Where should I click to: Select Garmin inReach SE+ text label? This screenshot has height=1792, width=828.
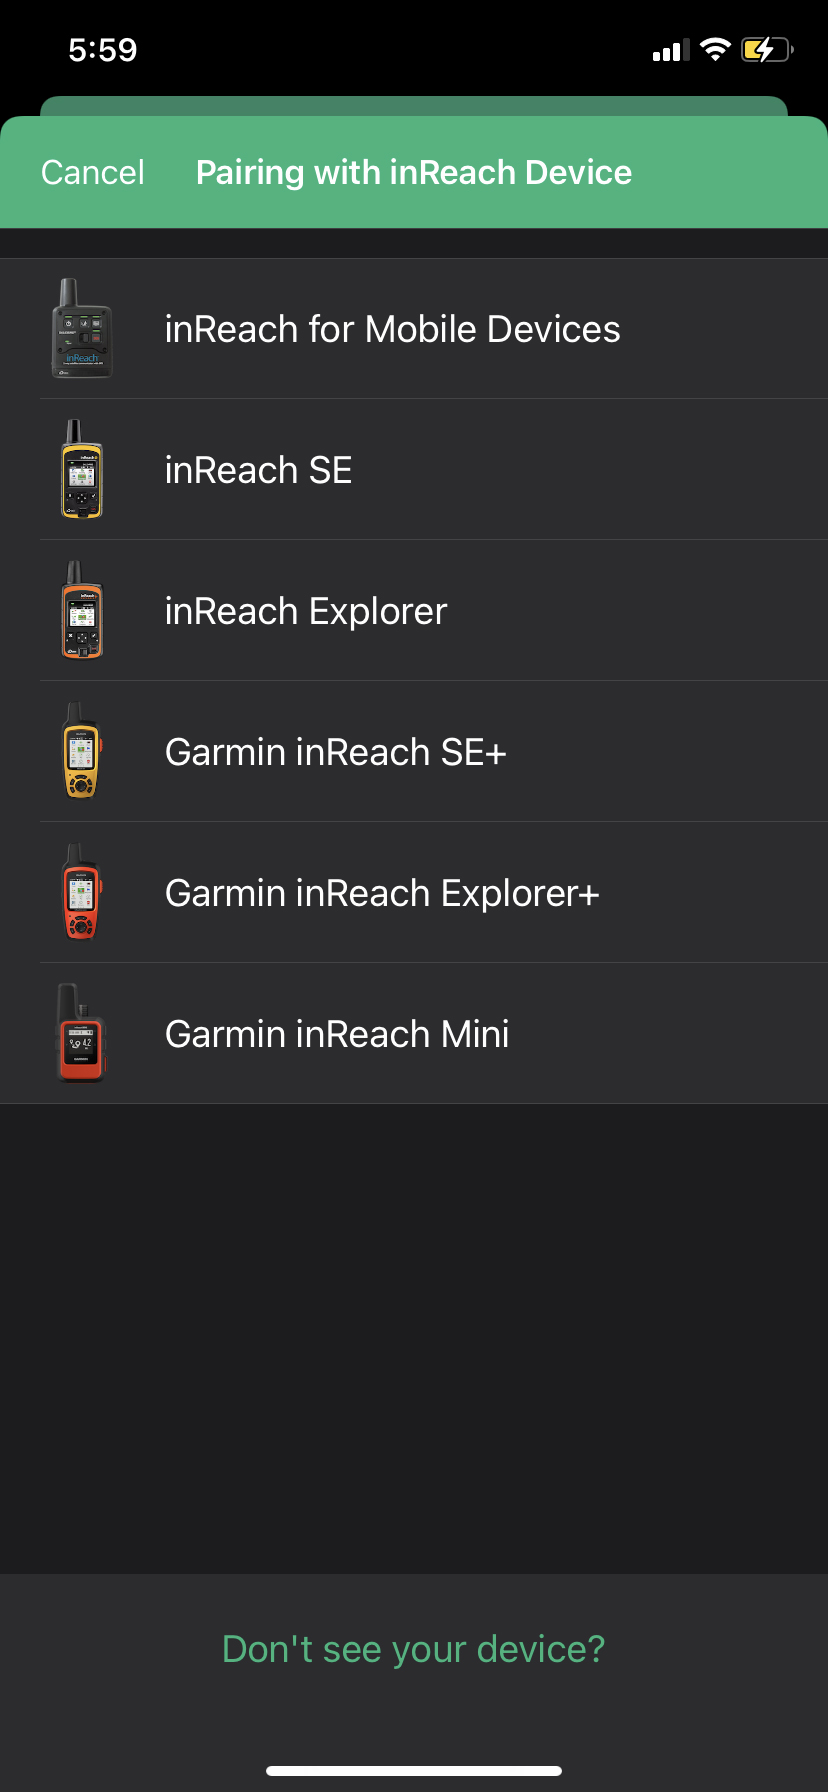point(336,752)
